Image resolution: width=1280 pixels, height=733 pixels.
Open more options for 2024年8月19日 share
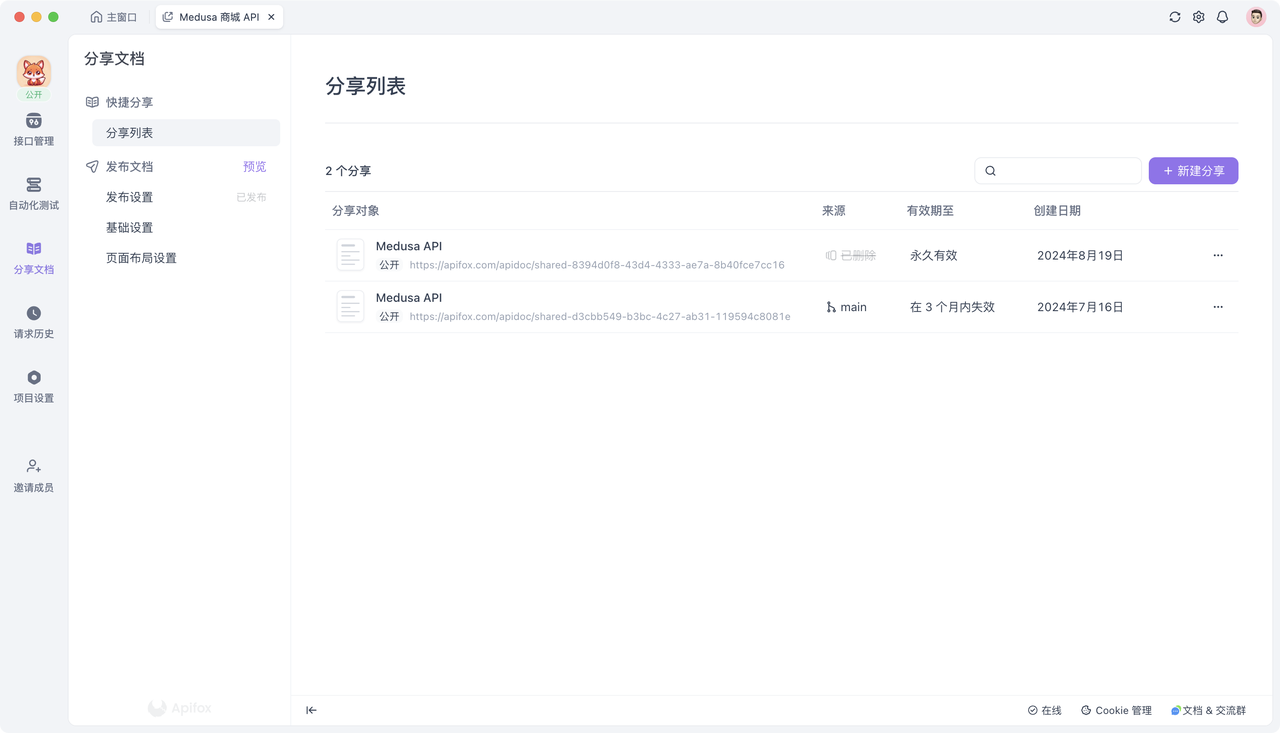[1218, 255]
